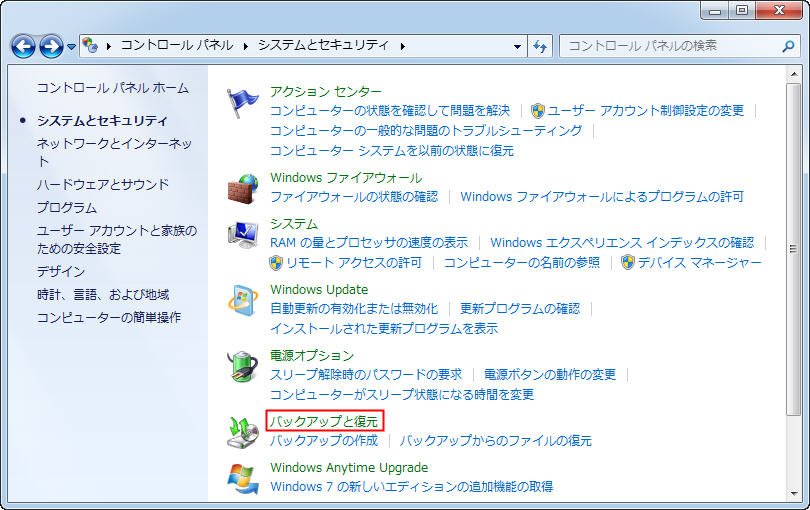Open デバイス マネージャー link

[699, 262]
